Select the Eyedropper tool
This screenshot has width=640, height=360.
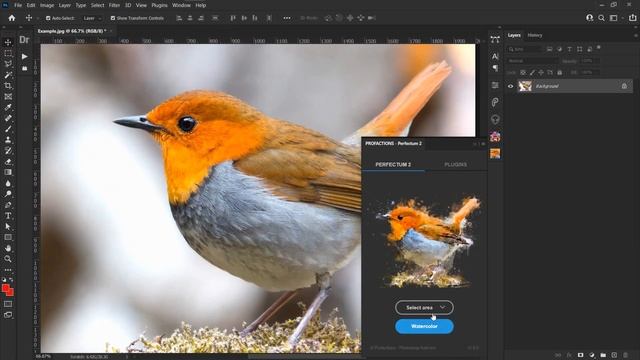pyautogui.click(x=8, y=107)
